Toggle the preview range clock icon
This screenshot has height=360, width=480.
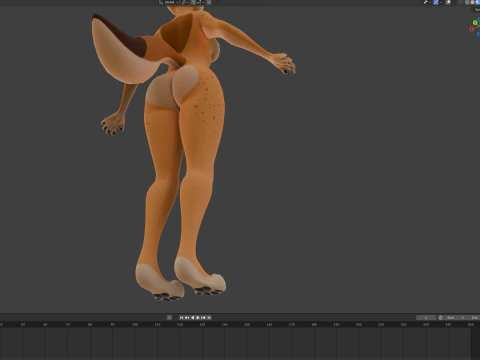point(441,318)
